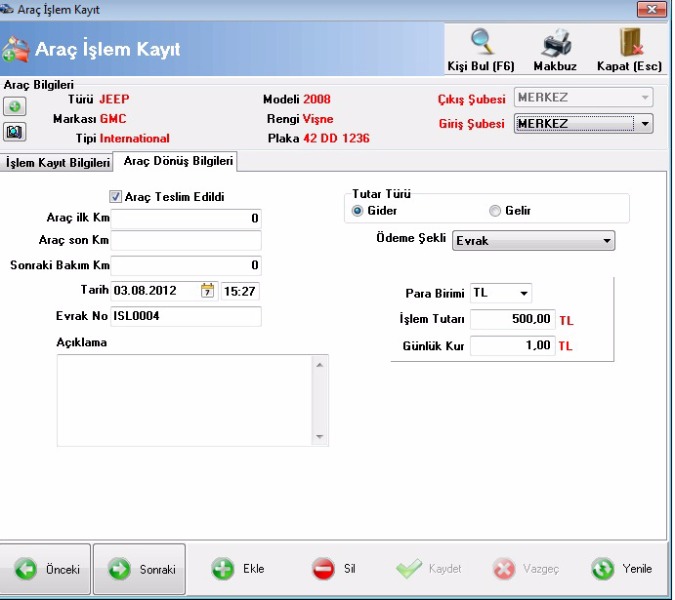Uncheck the Araç Teslim Edildi checkbox

pyautogui.click(x=116, y=197)
